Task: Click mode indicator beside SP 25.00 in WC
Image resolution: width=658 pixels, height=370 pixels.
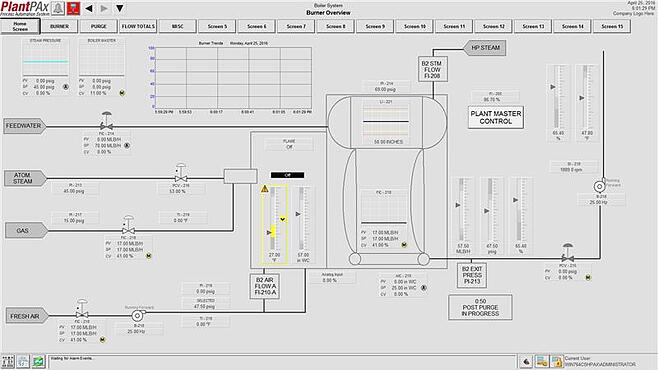Action: [424, 288]
